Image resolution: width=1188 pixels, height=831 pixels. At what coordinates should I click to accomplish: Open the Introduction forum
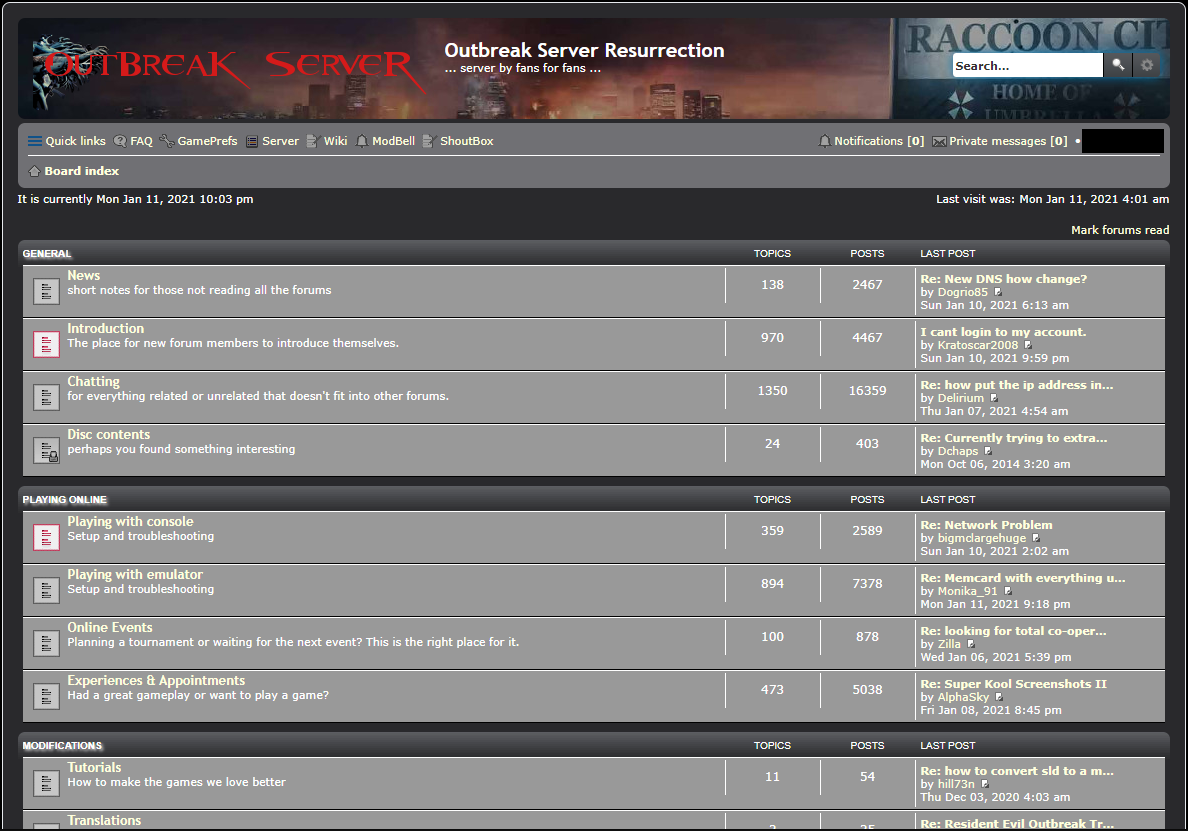click(x=105, y=329)
